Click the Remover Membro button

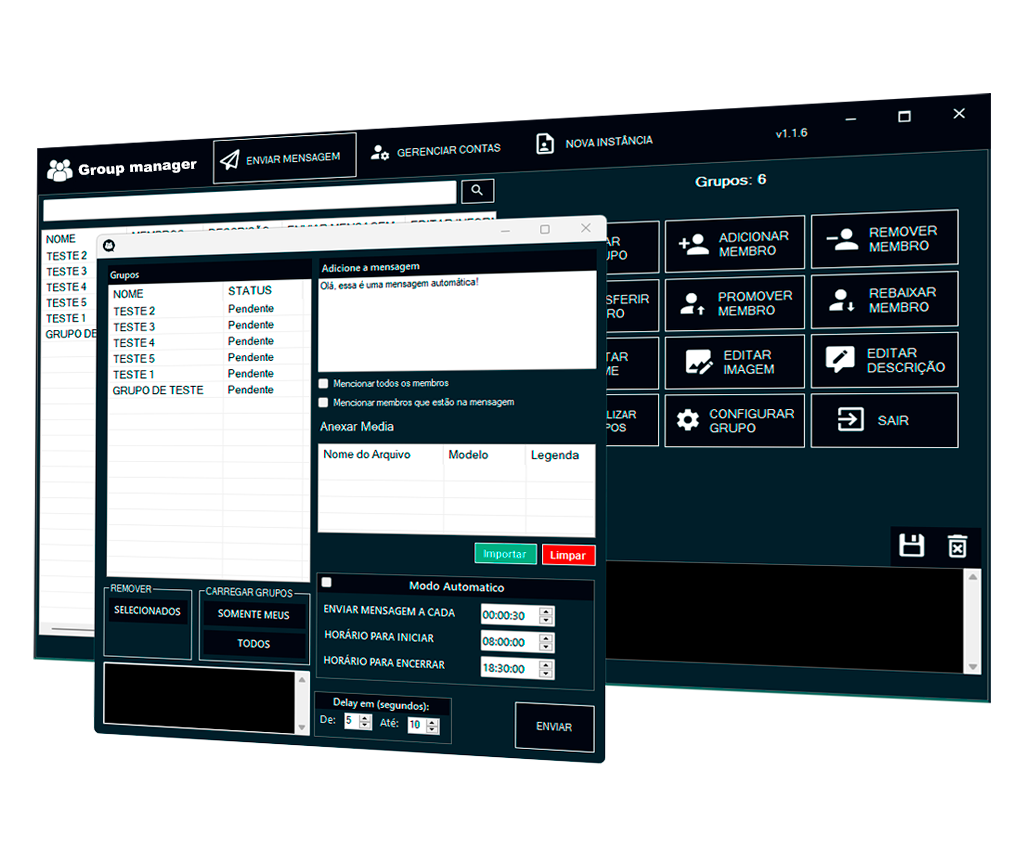[x=884, y=239]
